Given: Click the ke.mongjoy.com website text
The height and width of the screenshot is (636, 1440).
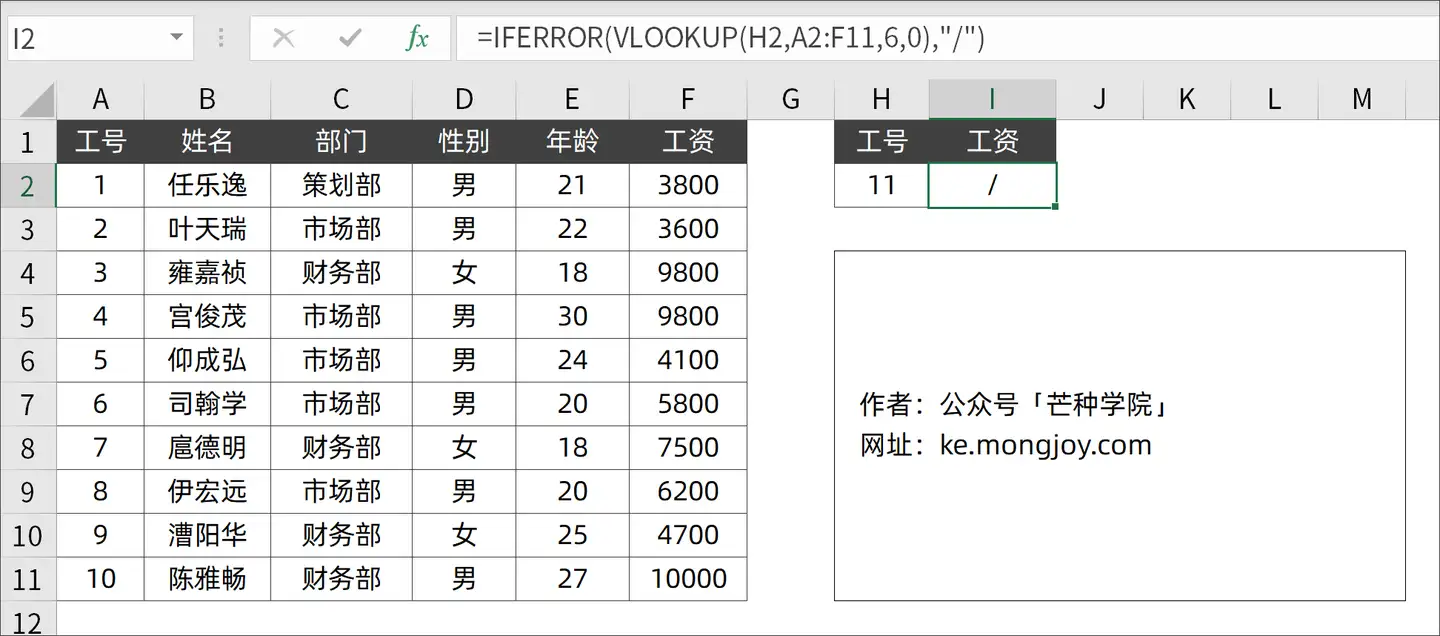Looking at the screenshot, I should point(1045,445).
